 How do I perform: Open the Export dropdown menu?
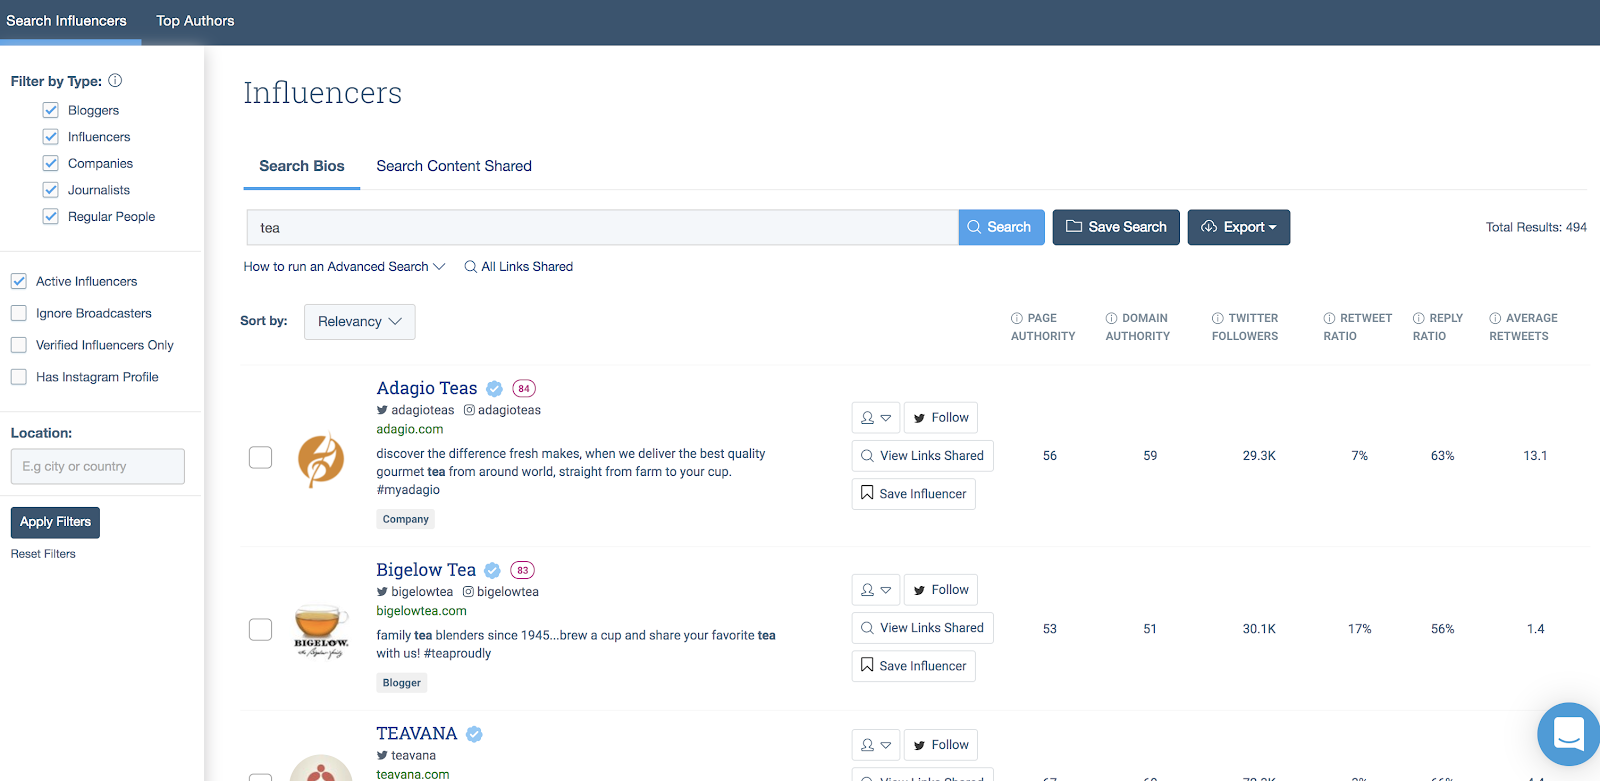click(1239, 227)
